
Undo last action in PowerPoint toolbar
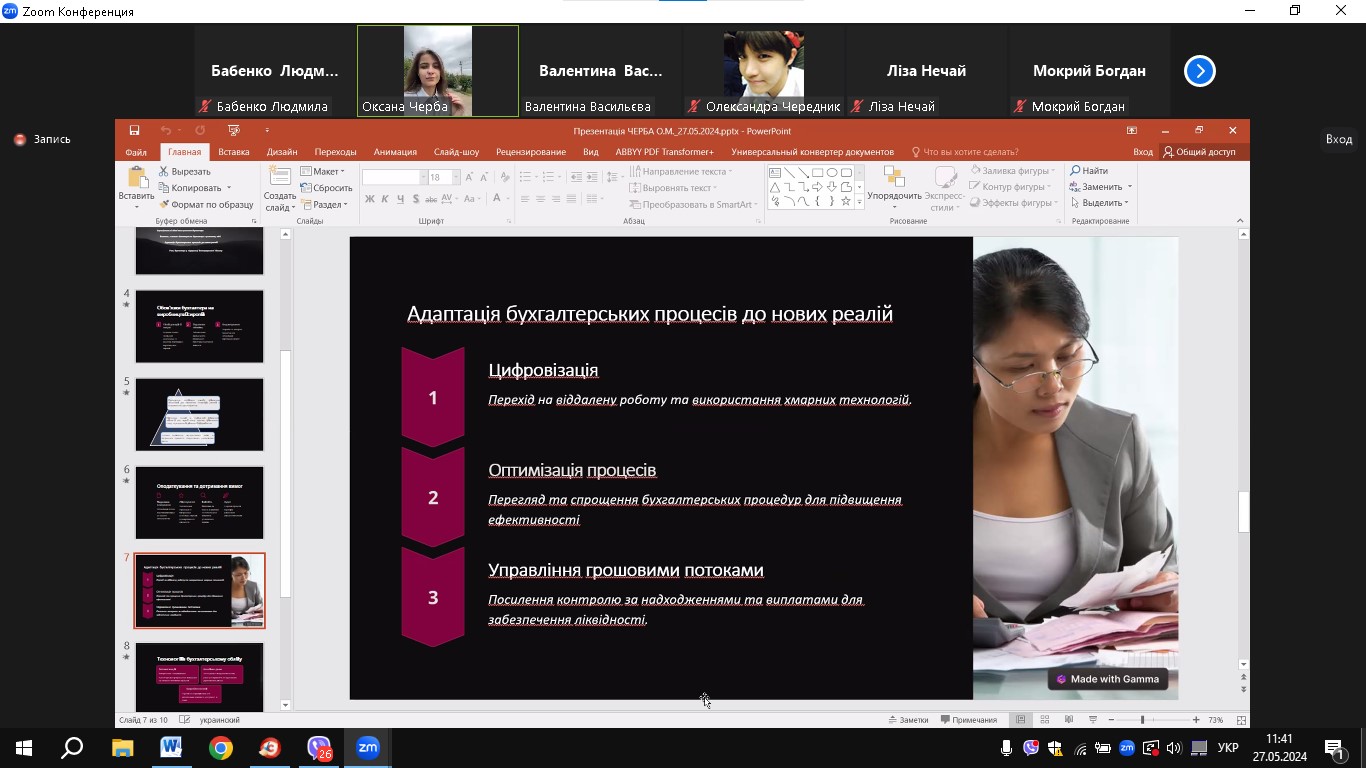[x=165, y=130]
